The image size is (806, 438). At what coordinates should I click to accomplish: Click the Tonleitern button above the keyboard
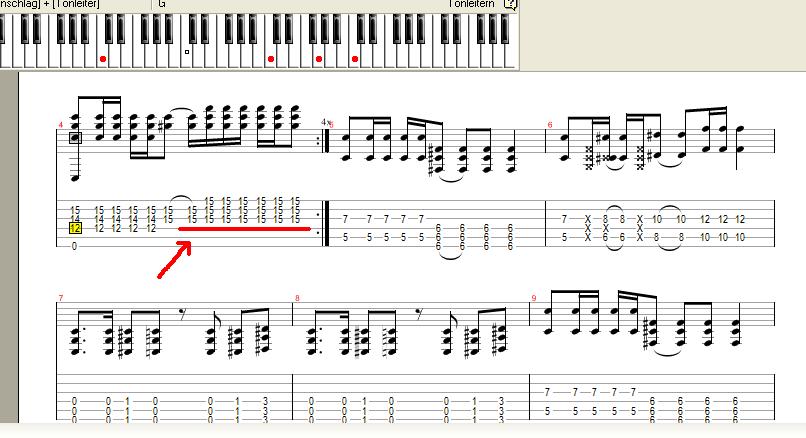pyautogui.click(x=471, y=4)
